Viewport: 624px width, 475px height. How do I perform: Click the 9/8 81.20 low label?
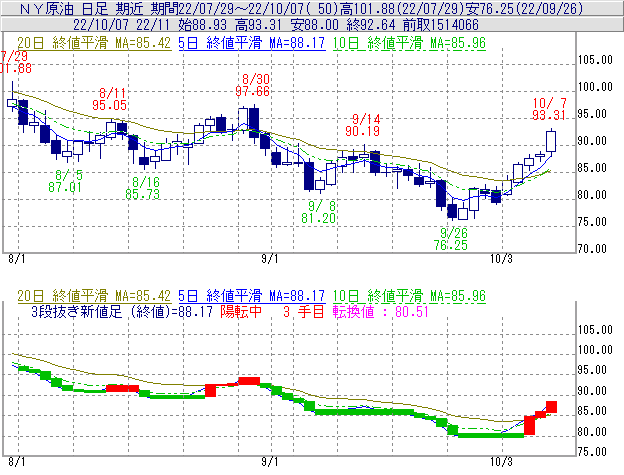(319, 212)
